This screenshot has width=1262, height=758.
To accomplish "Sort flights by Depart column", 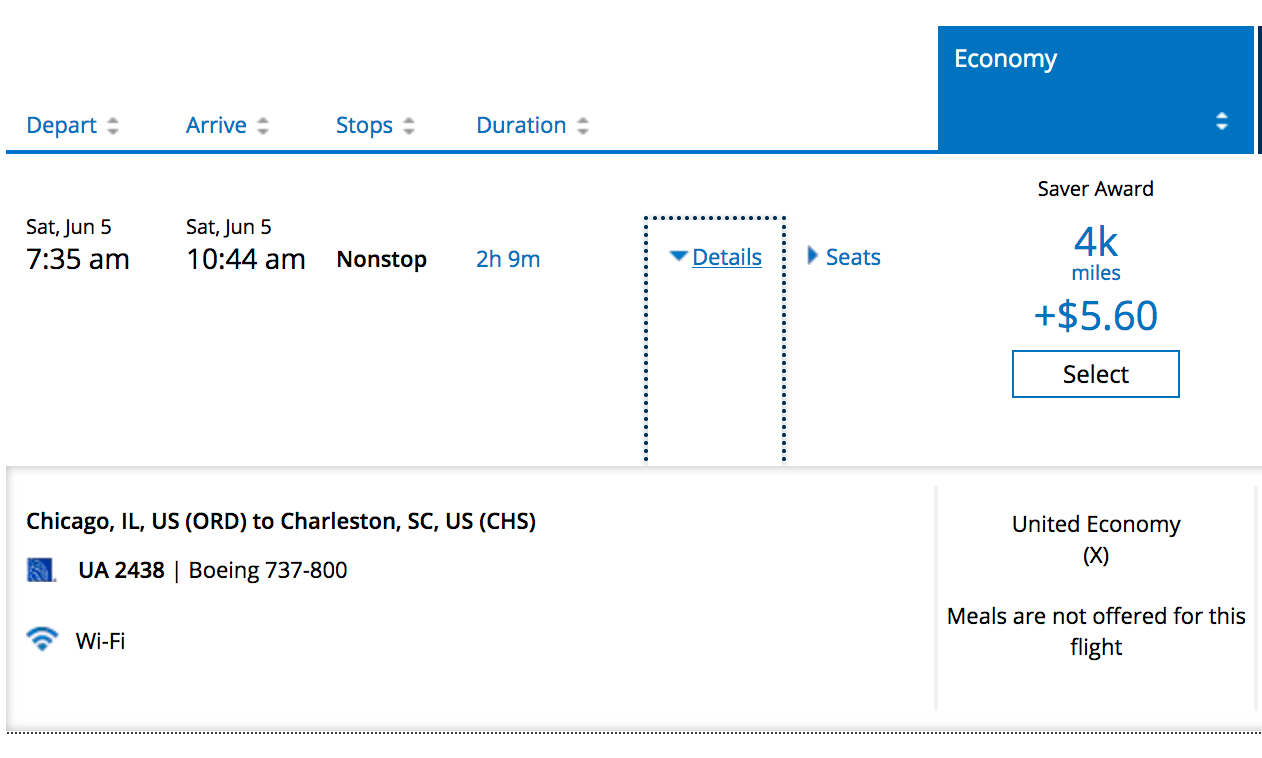I will (x=62, y=126).
